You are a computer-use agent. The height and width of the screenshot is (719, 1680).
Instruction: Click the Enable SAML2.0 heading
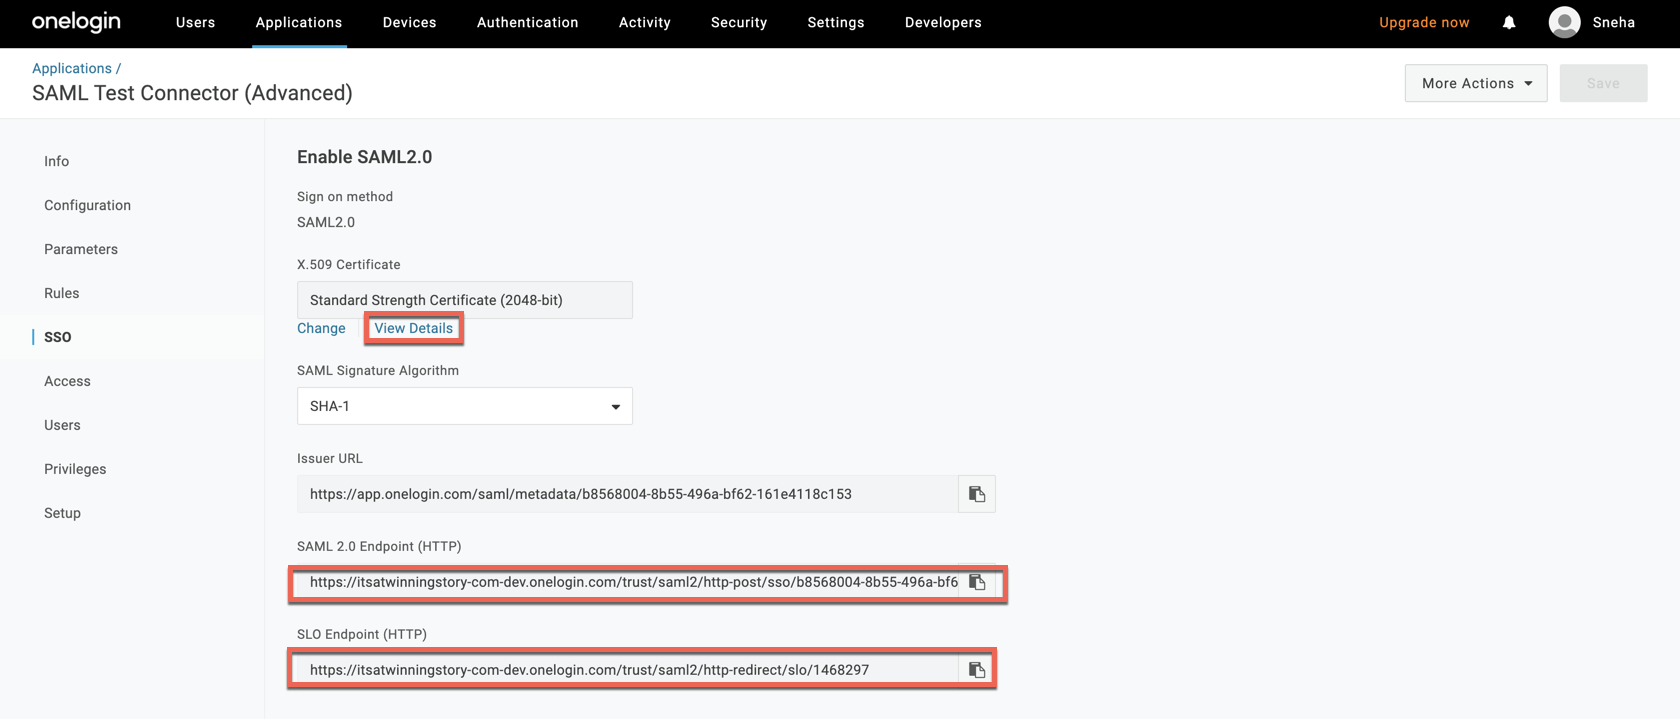pos(365,157)
